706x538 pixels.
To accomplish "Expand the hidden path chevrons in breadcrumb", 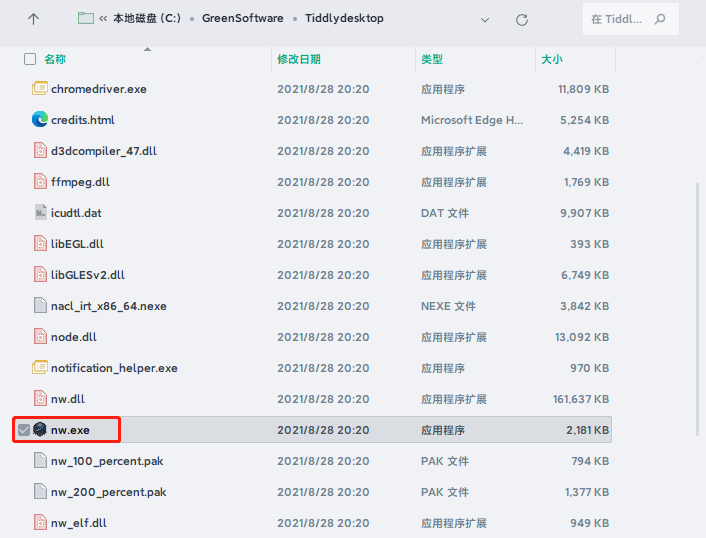I will click(x=103, y=18).
